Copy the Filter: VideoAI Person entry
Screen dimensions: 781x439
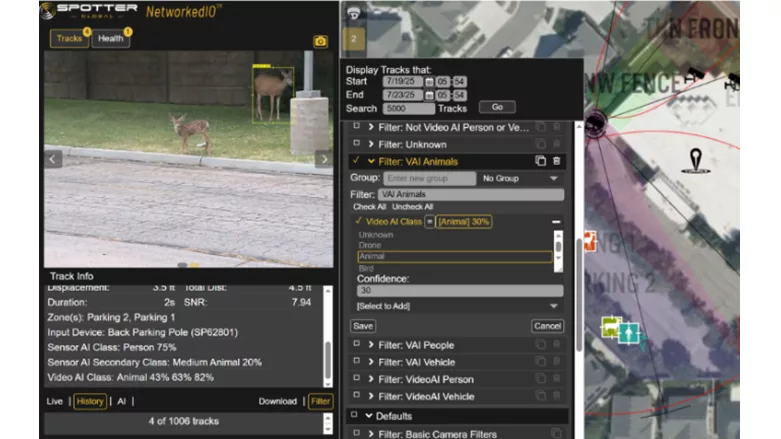pos(540,379)
